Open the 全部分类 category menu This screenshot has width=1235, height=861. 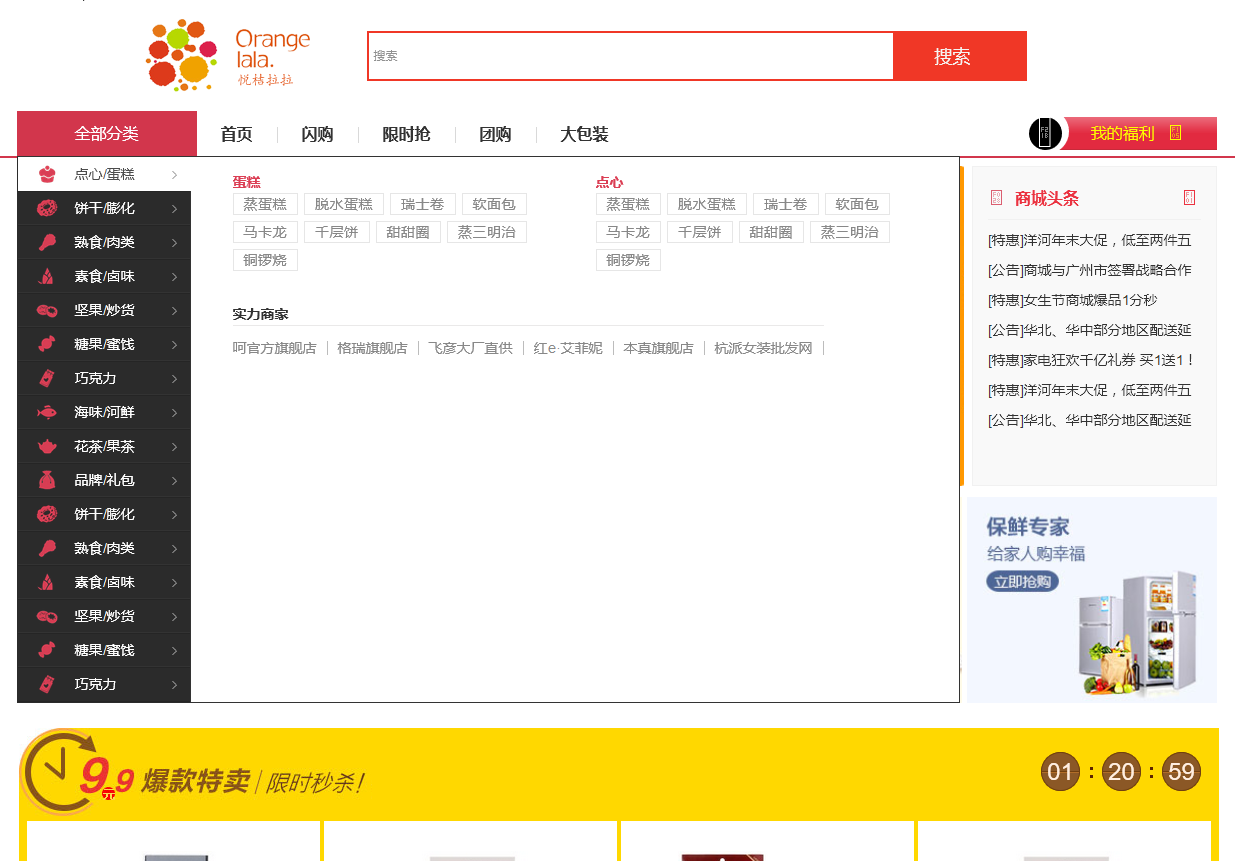point(107,134)
